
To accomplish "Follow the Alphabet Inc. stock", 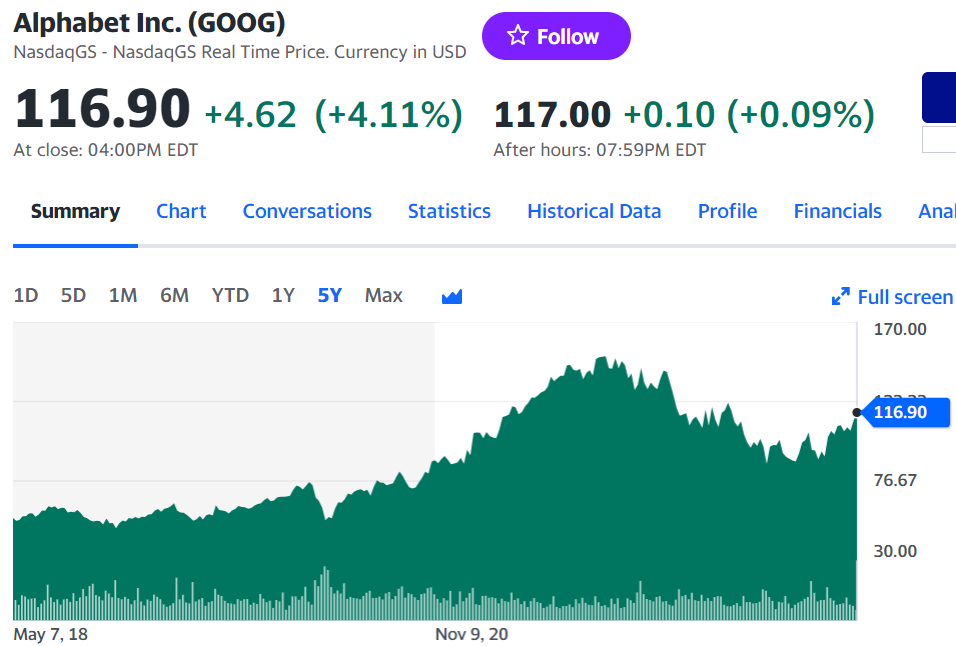I will coord(556,36).
